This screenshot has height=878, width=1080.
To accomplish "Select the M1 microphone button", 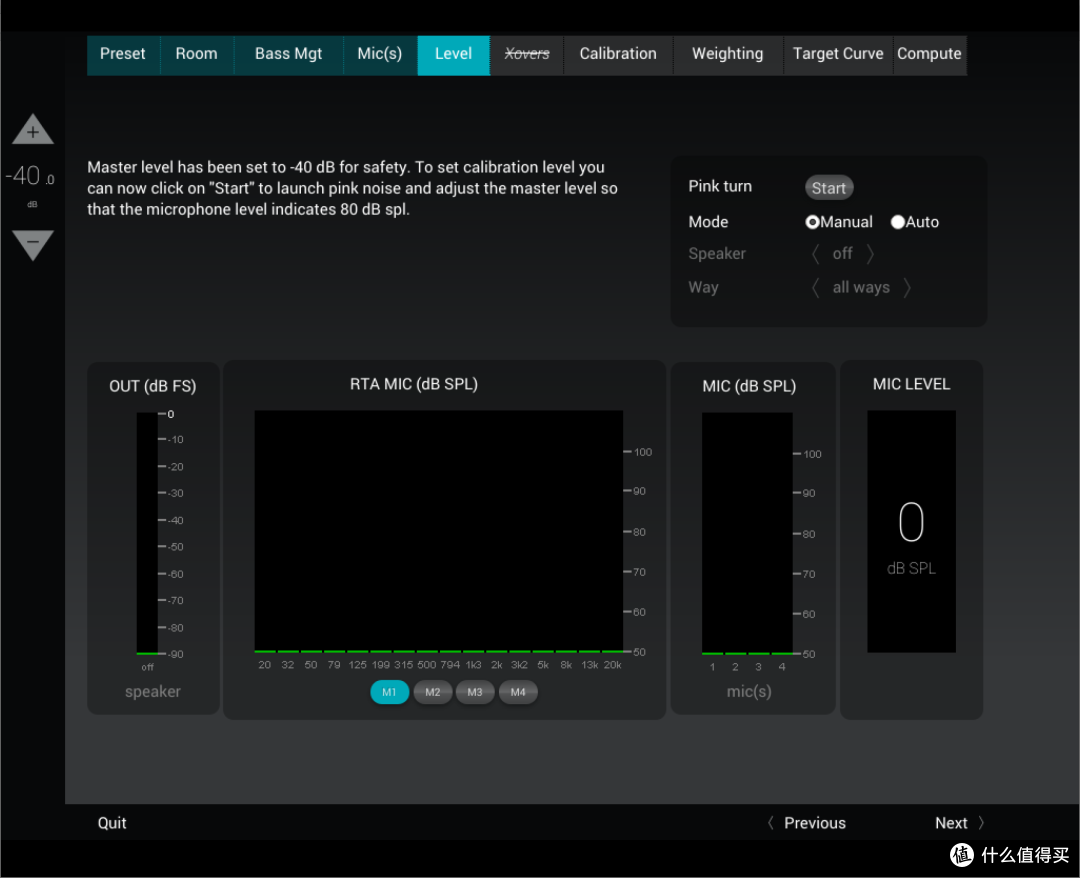I will [389, 692].
